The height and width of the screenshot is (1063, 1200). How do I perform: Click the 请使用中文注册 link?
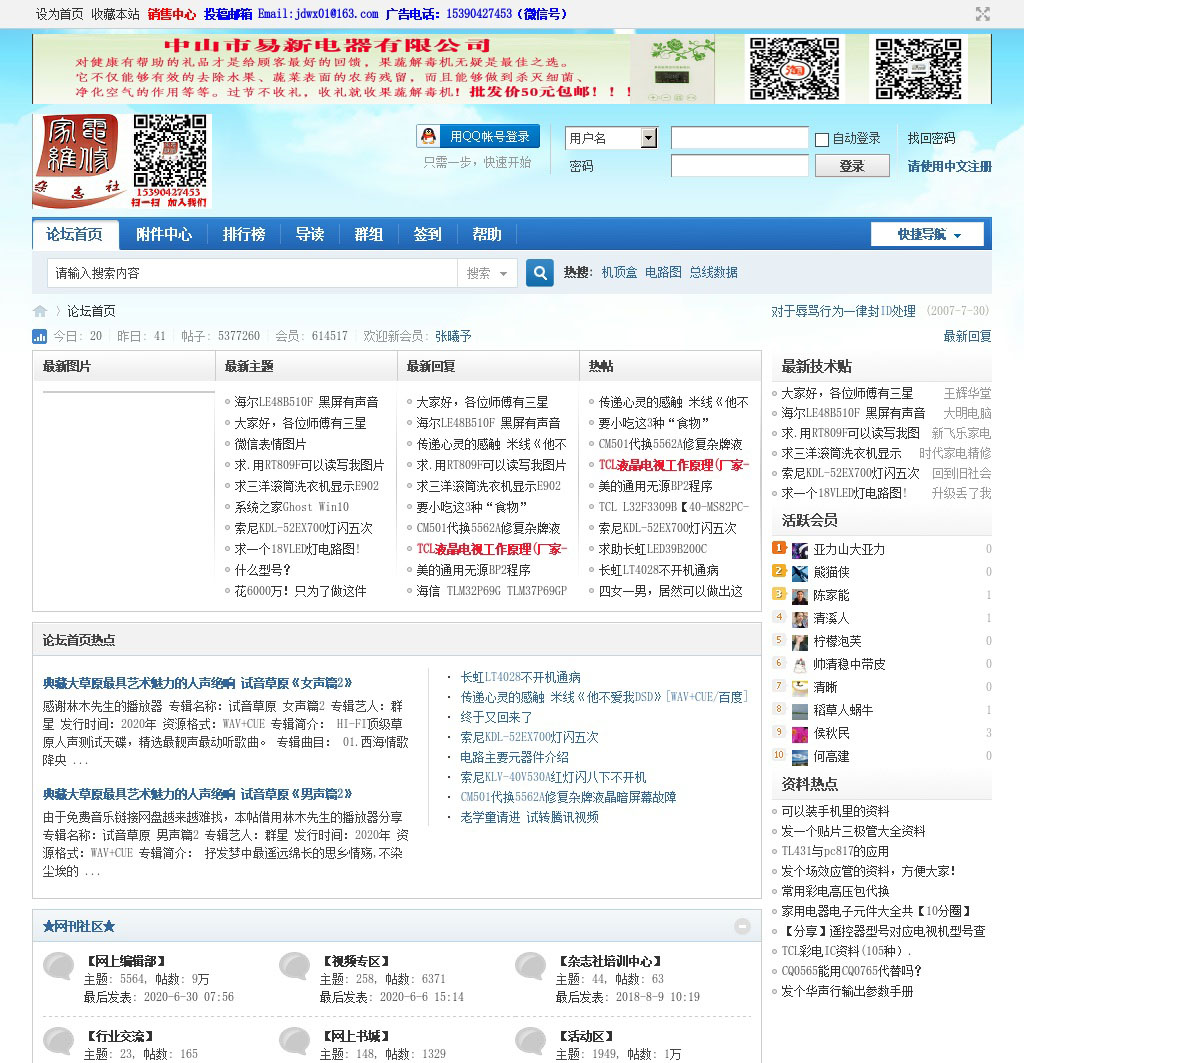950,166
